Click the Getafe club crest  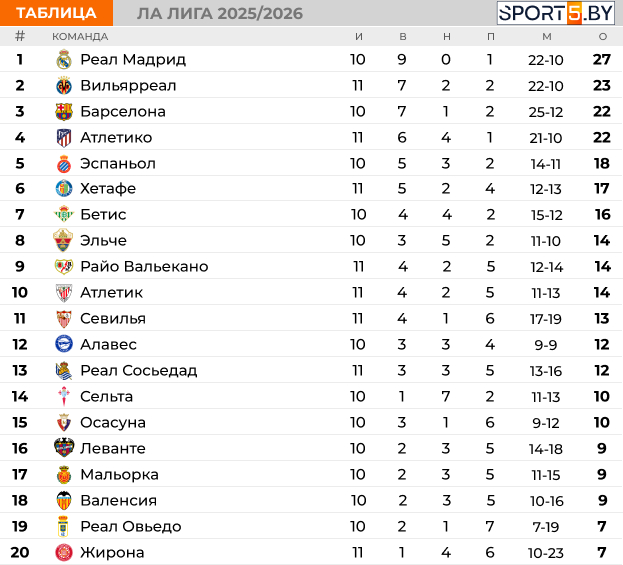pyautogui.click(x=64, y=188)
